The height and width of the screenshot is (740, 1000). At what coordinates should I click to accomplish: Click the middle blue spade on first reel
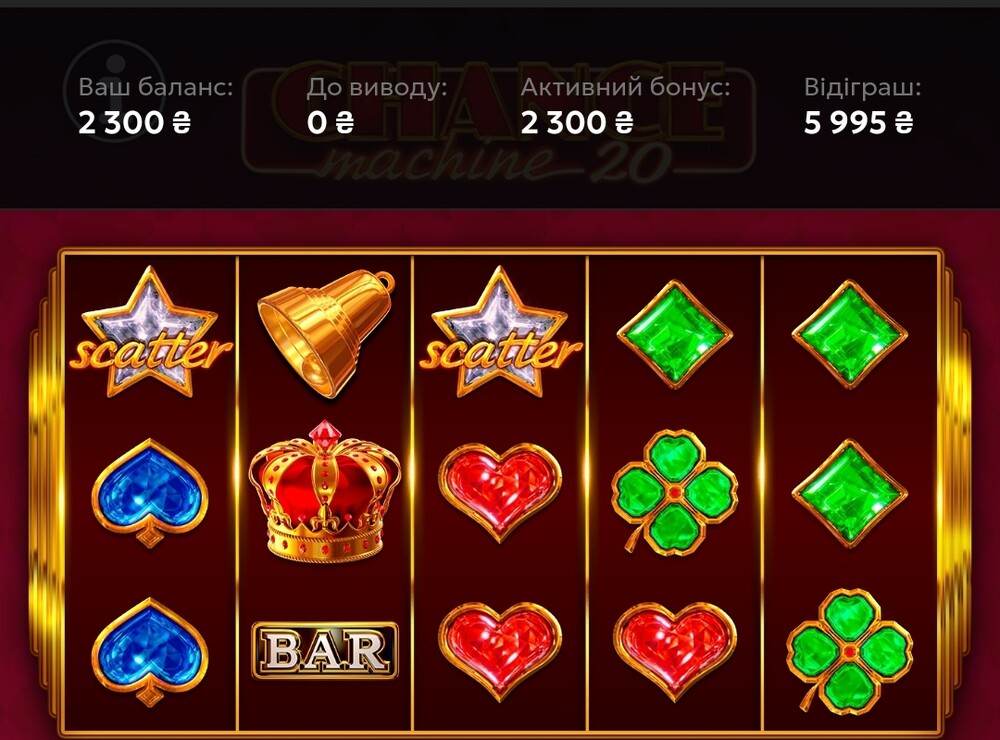150,492
